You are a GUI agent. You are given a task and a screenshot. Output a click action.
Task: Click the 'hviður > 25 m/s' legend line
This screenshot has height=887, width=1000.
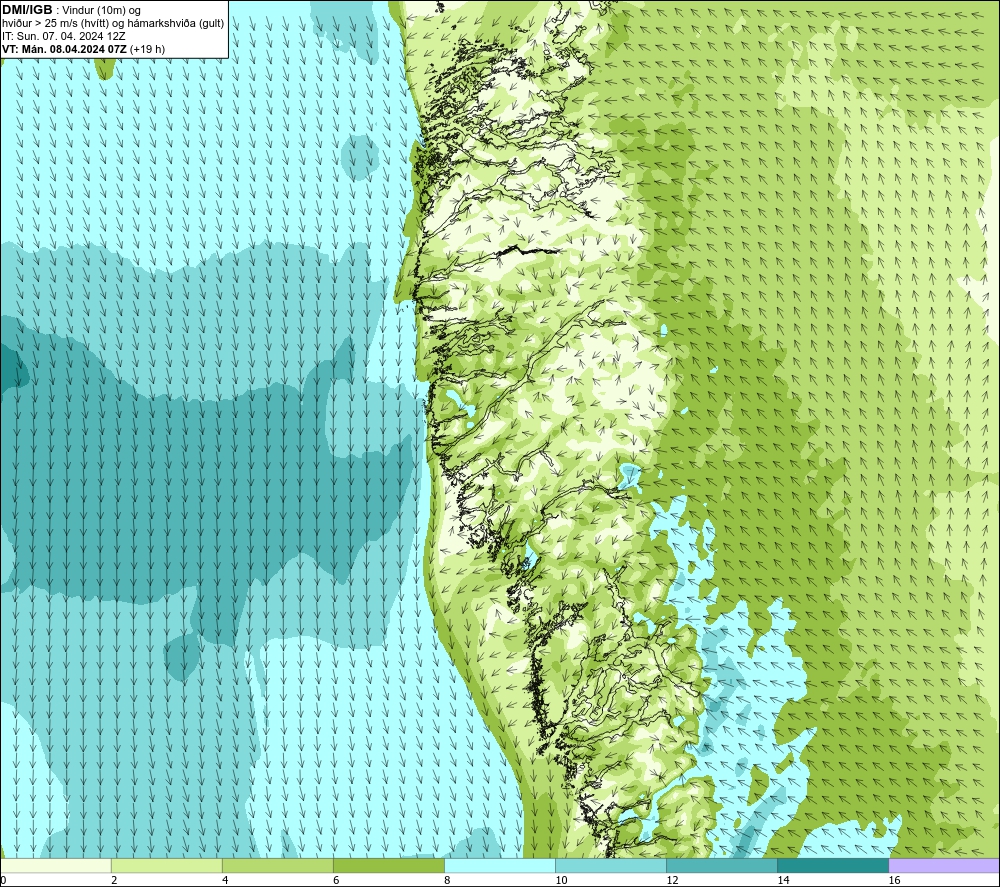click(113, 24)
